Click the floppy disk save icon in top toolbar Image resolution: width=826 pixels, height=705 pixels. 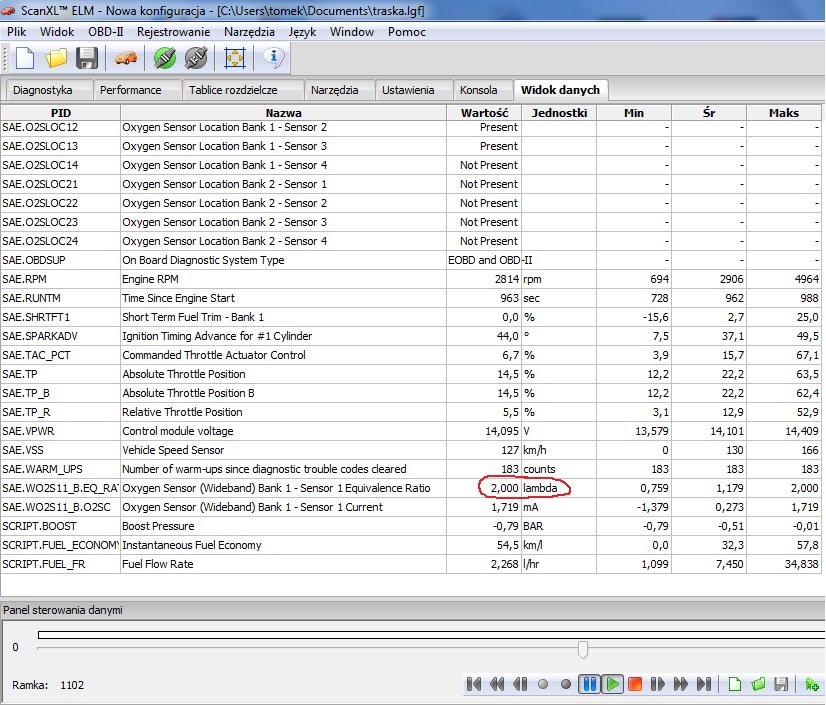coord(87,57)
